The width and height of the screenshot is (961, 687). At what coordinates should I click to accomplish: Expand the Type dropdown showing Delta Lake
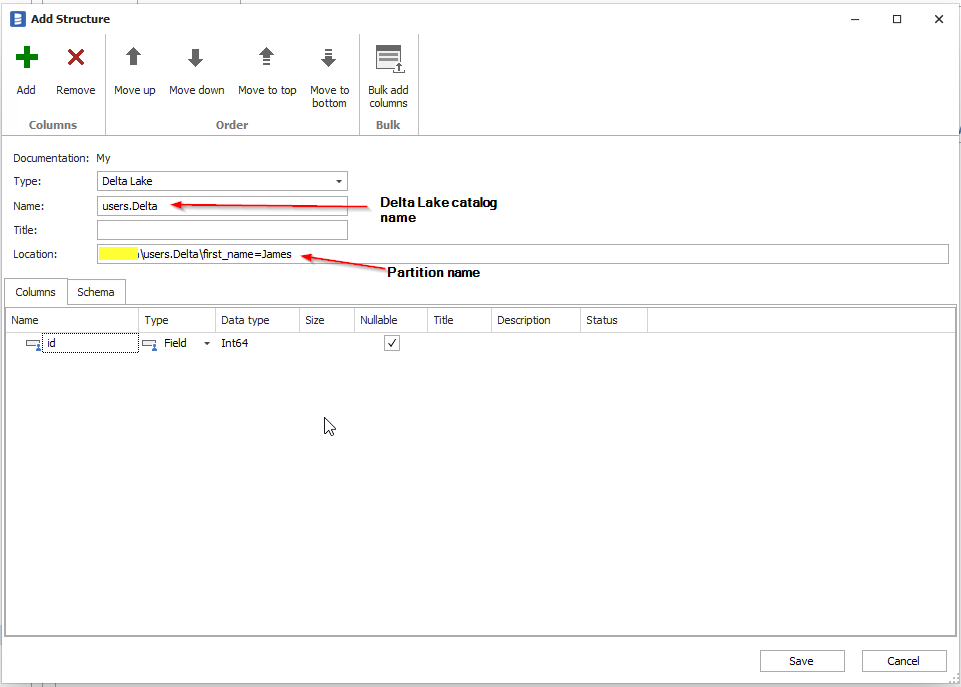pyautogui.click(x=340, y=182)
